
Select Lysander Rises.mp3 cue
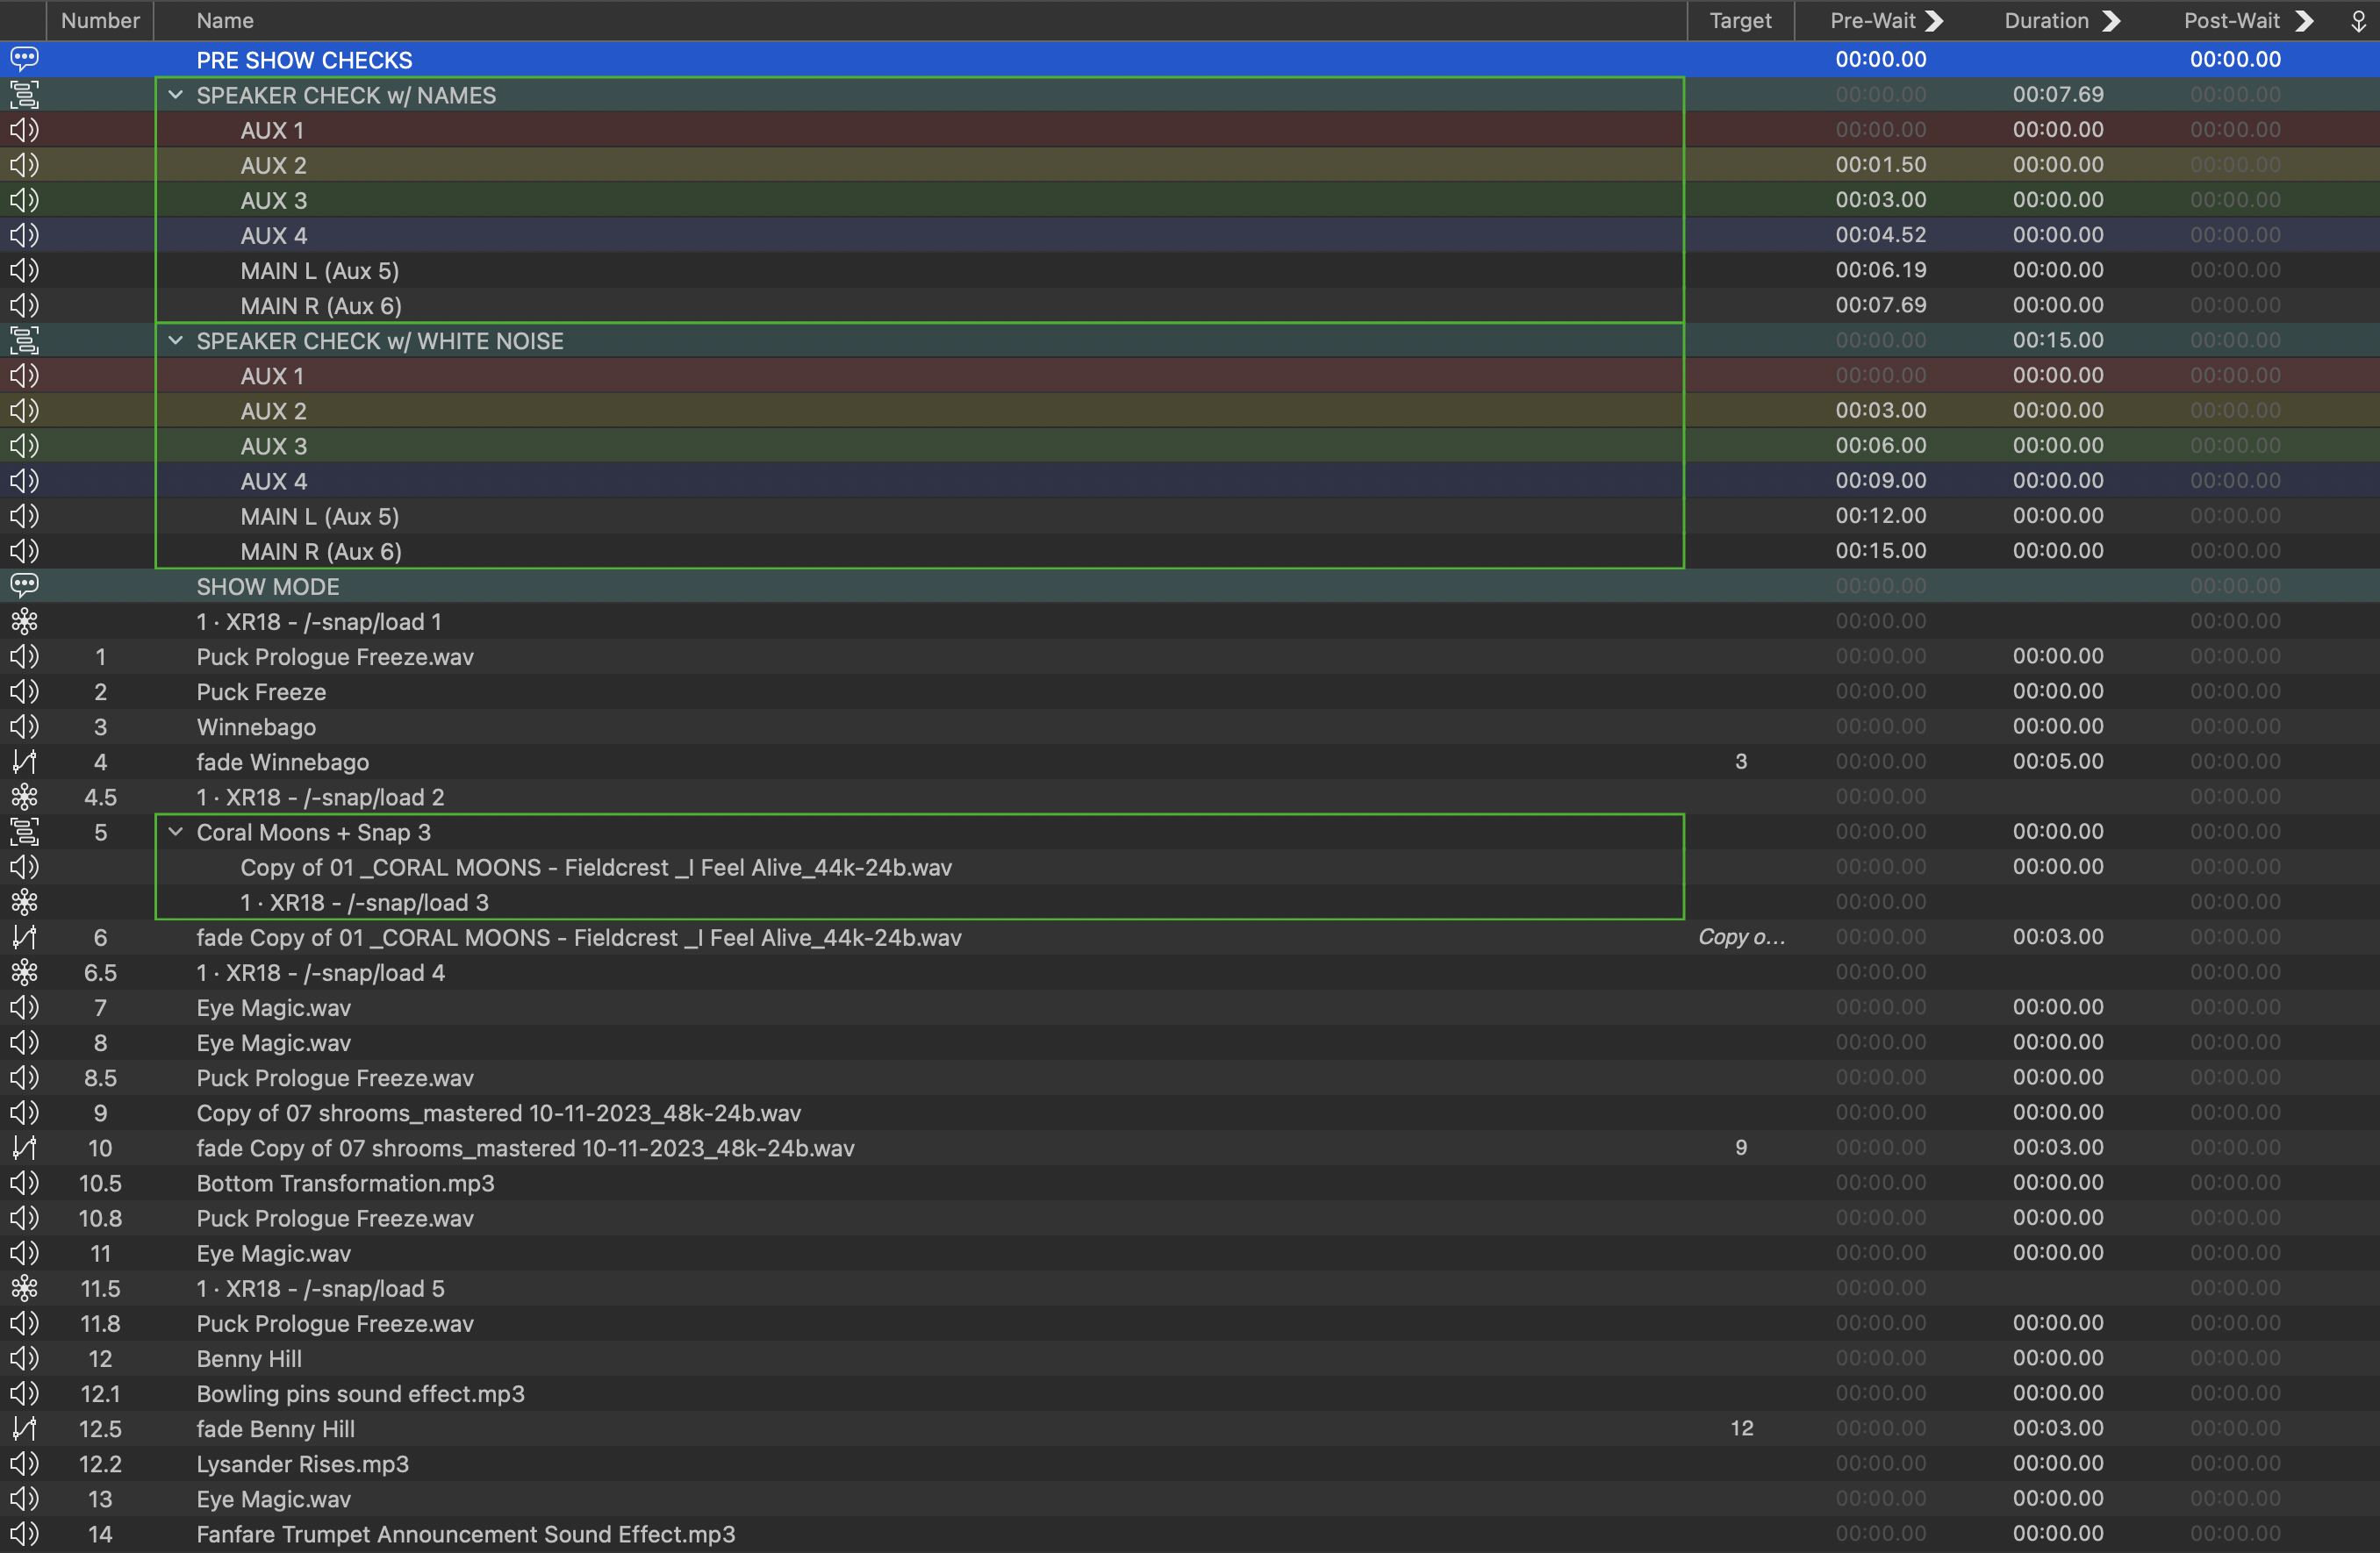(302, 1464)
